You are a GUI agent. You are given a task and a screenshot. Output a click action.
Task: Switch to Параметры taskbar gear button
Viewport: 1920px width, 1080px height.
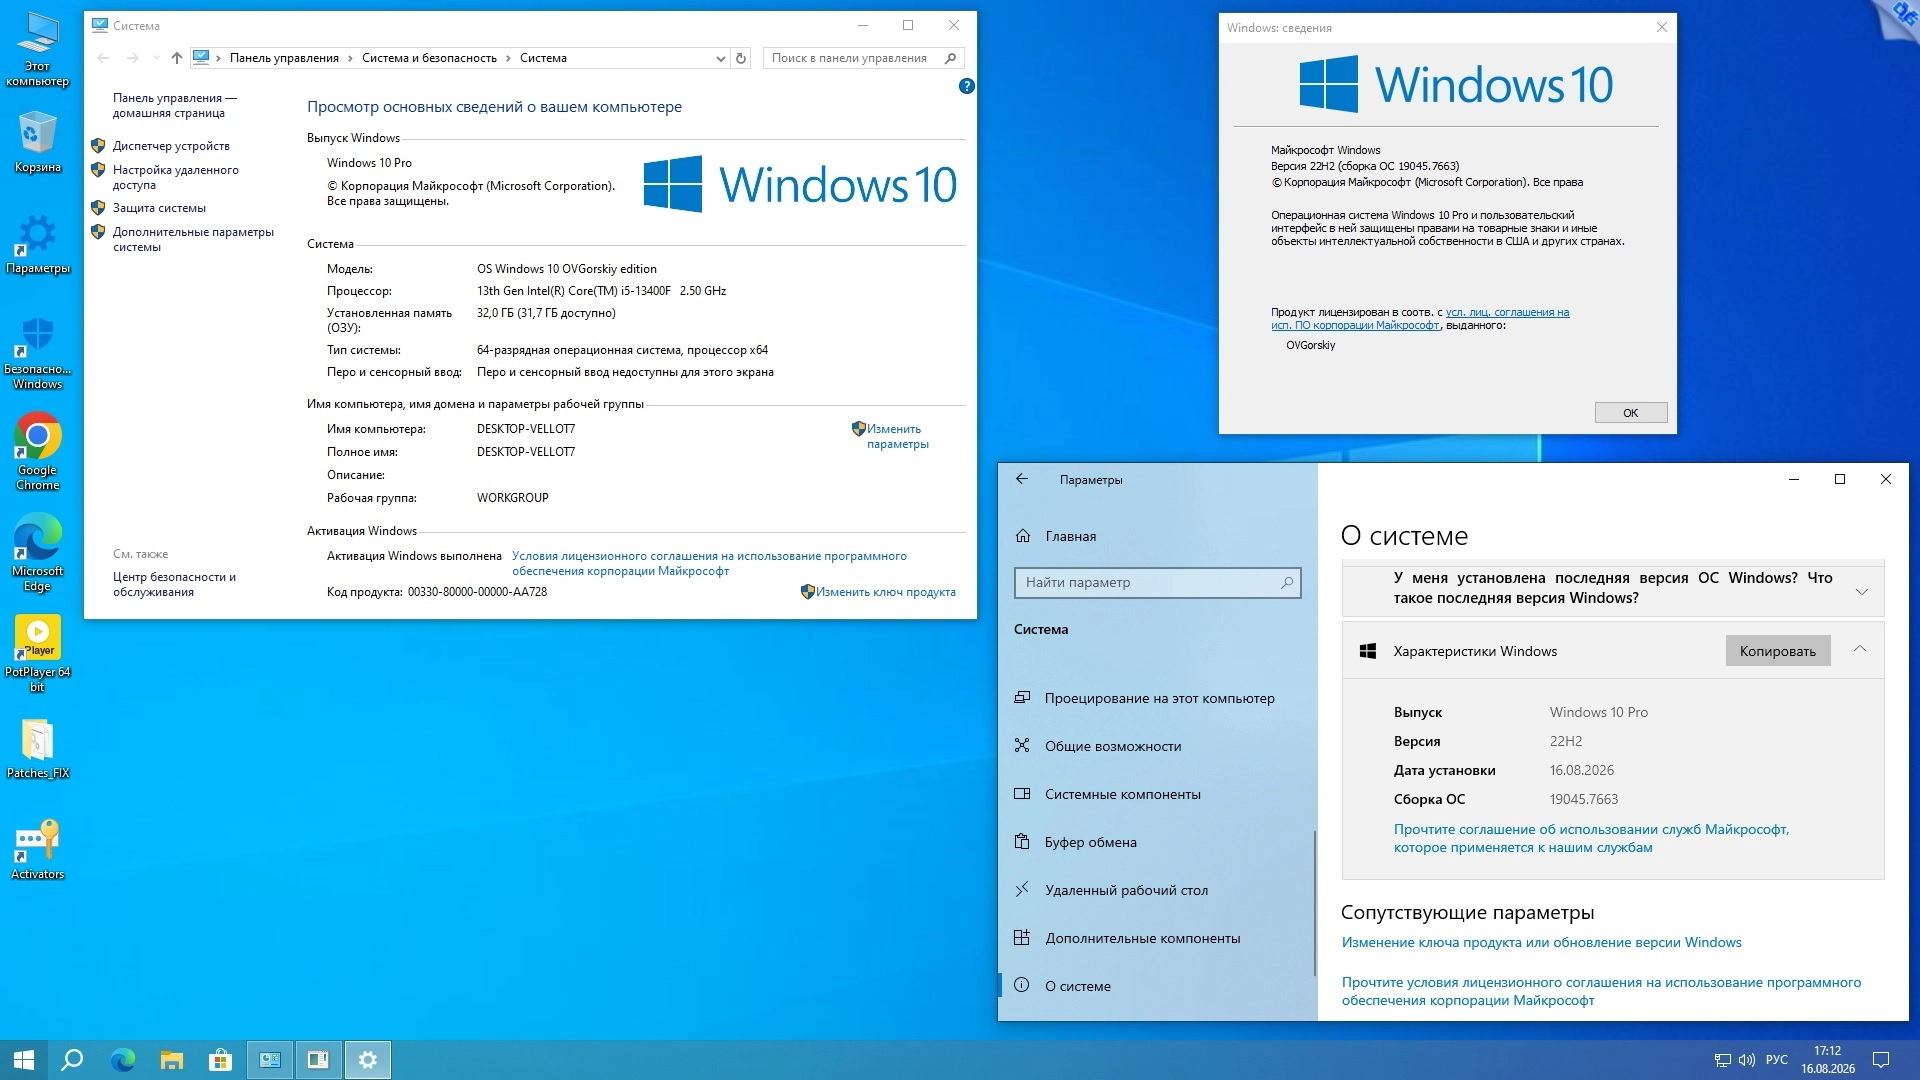[x=368, y=1060]
